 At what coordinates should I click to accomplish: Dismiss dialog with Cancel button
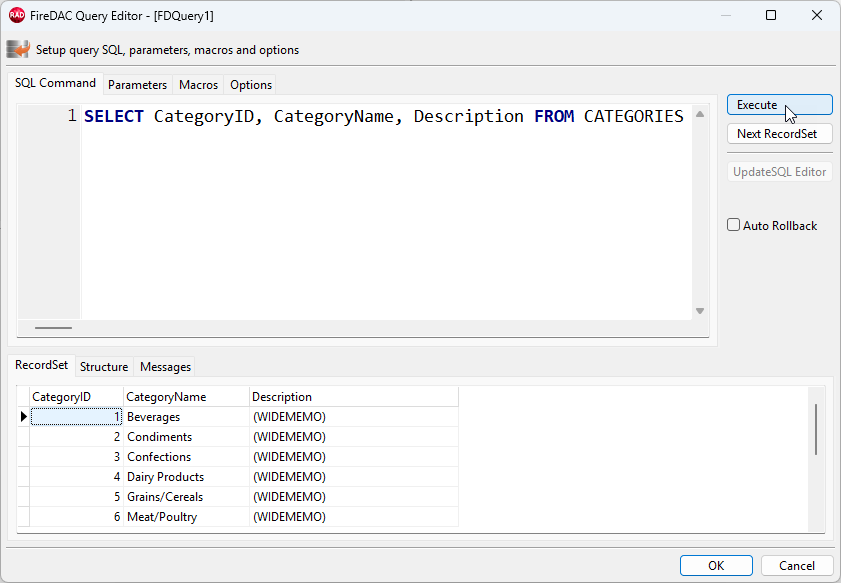coord(796,565)
